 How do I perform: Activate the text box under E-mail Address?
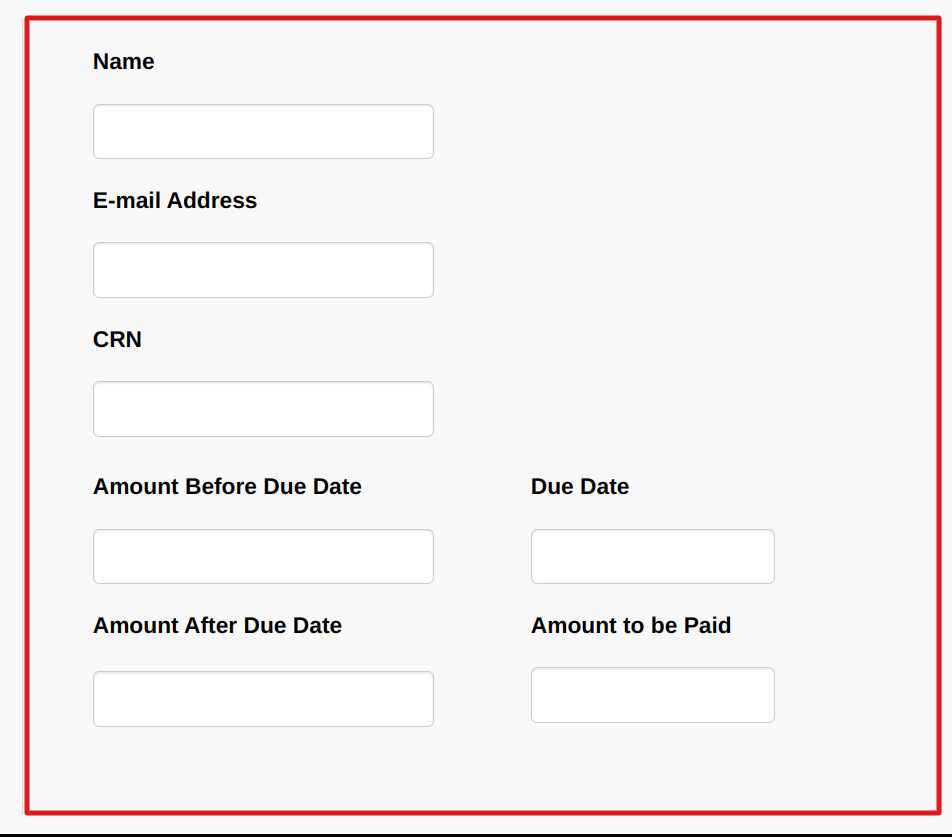click(263, 270)
